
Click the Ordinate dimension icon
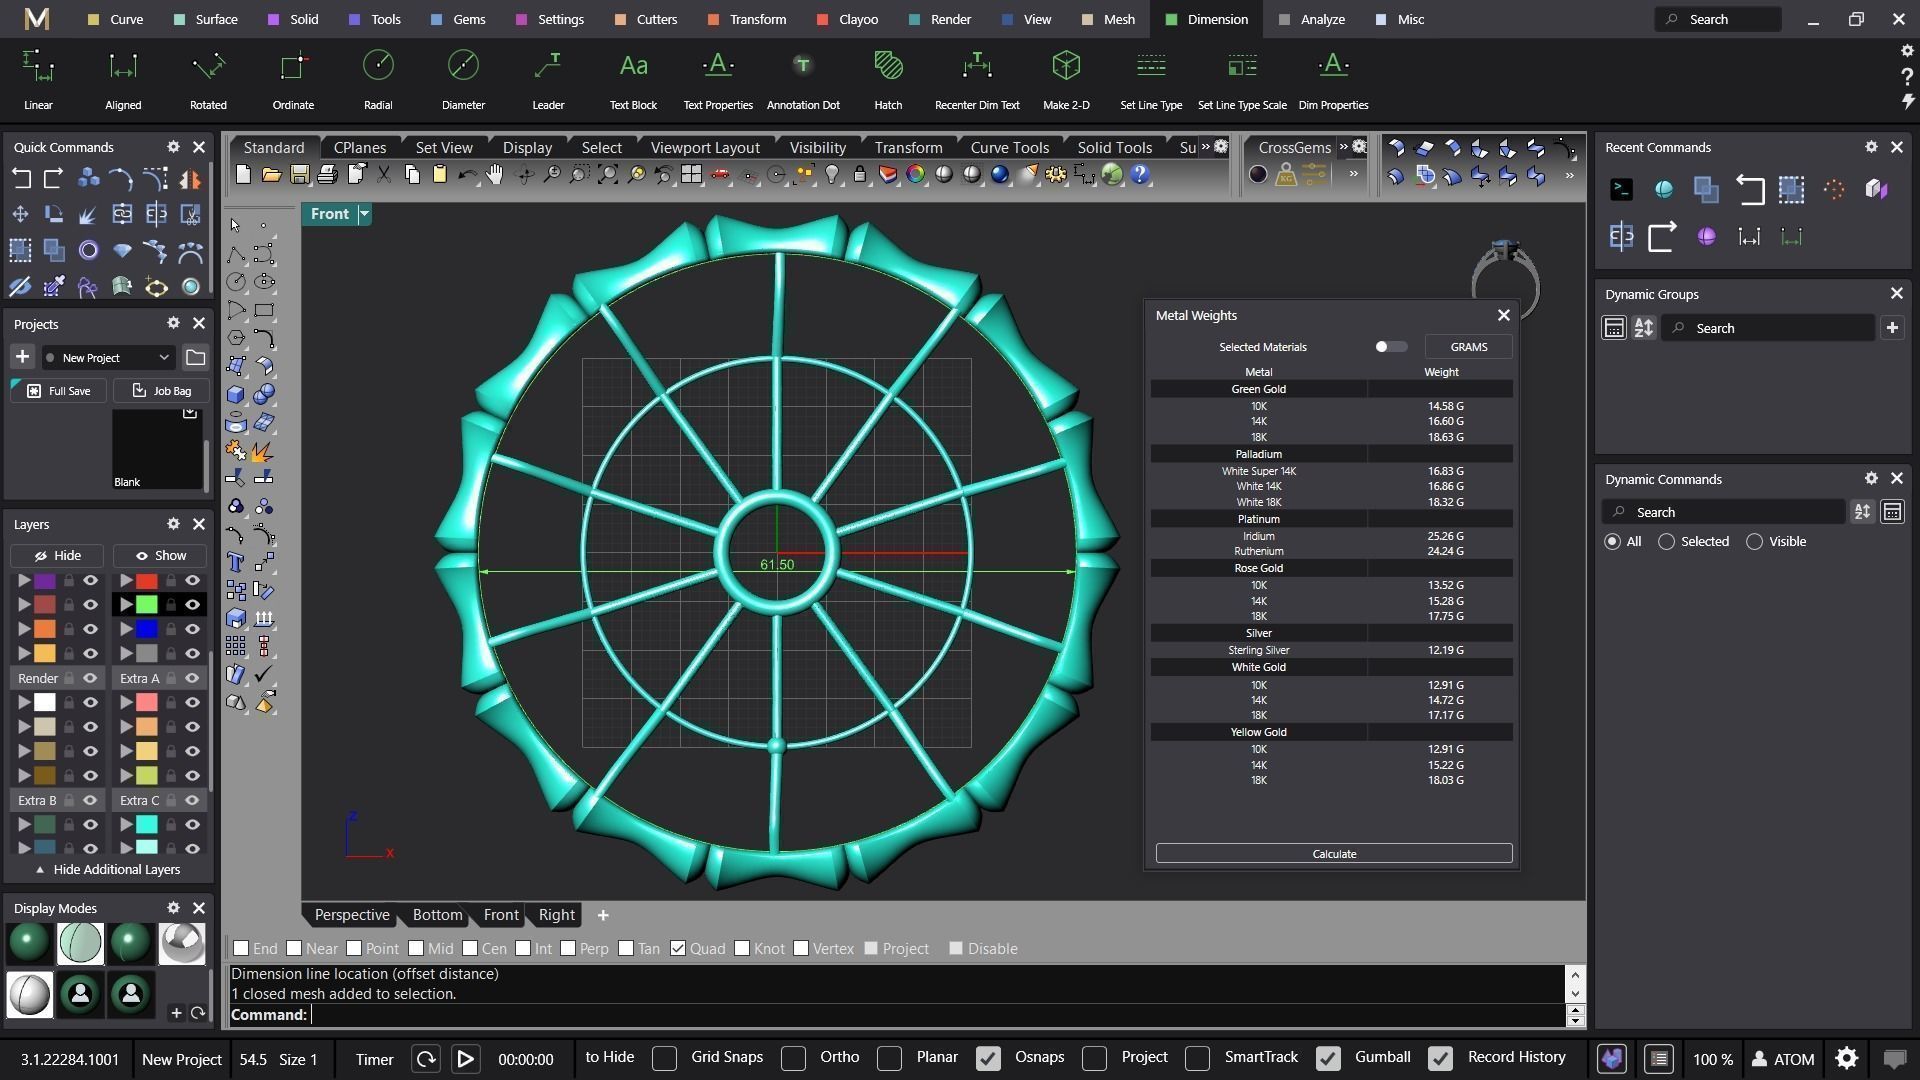coord(293,78)
